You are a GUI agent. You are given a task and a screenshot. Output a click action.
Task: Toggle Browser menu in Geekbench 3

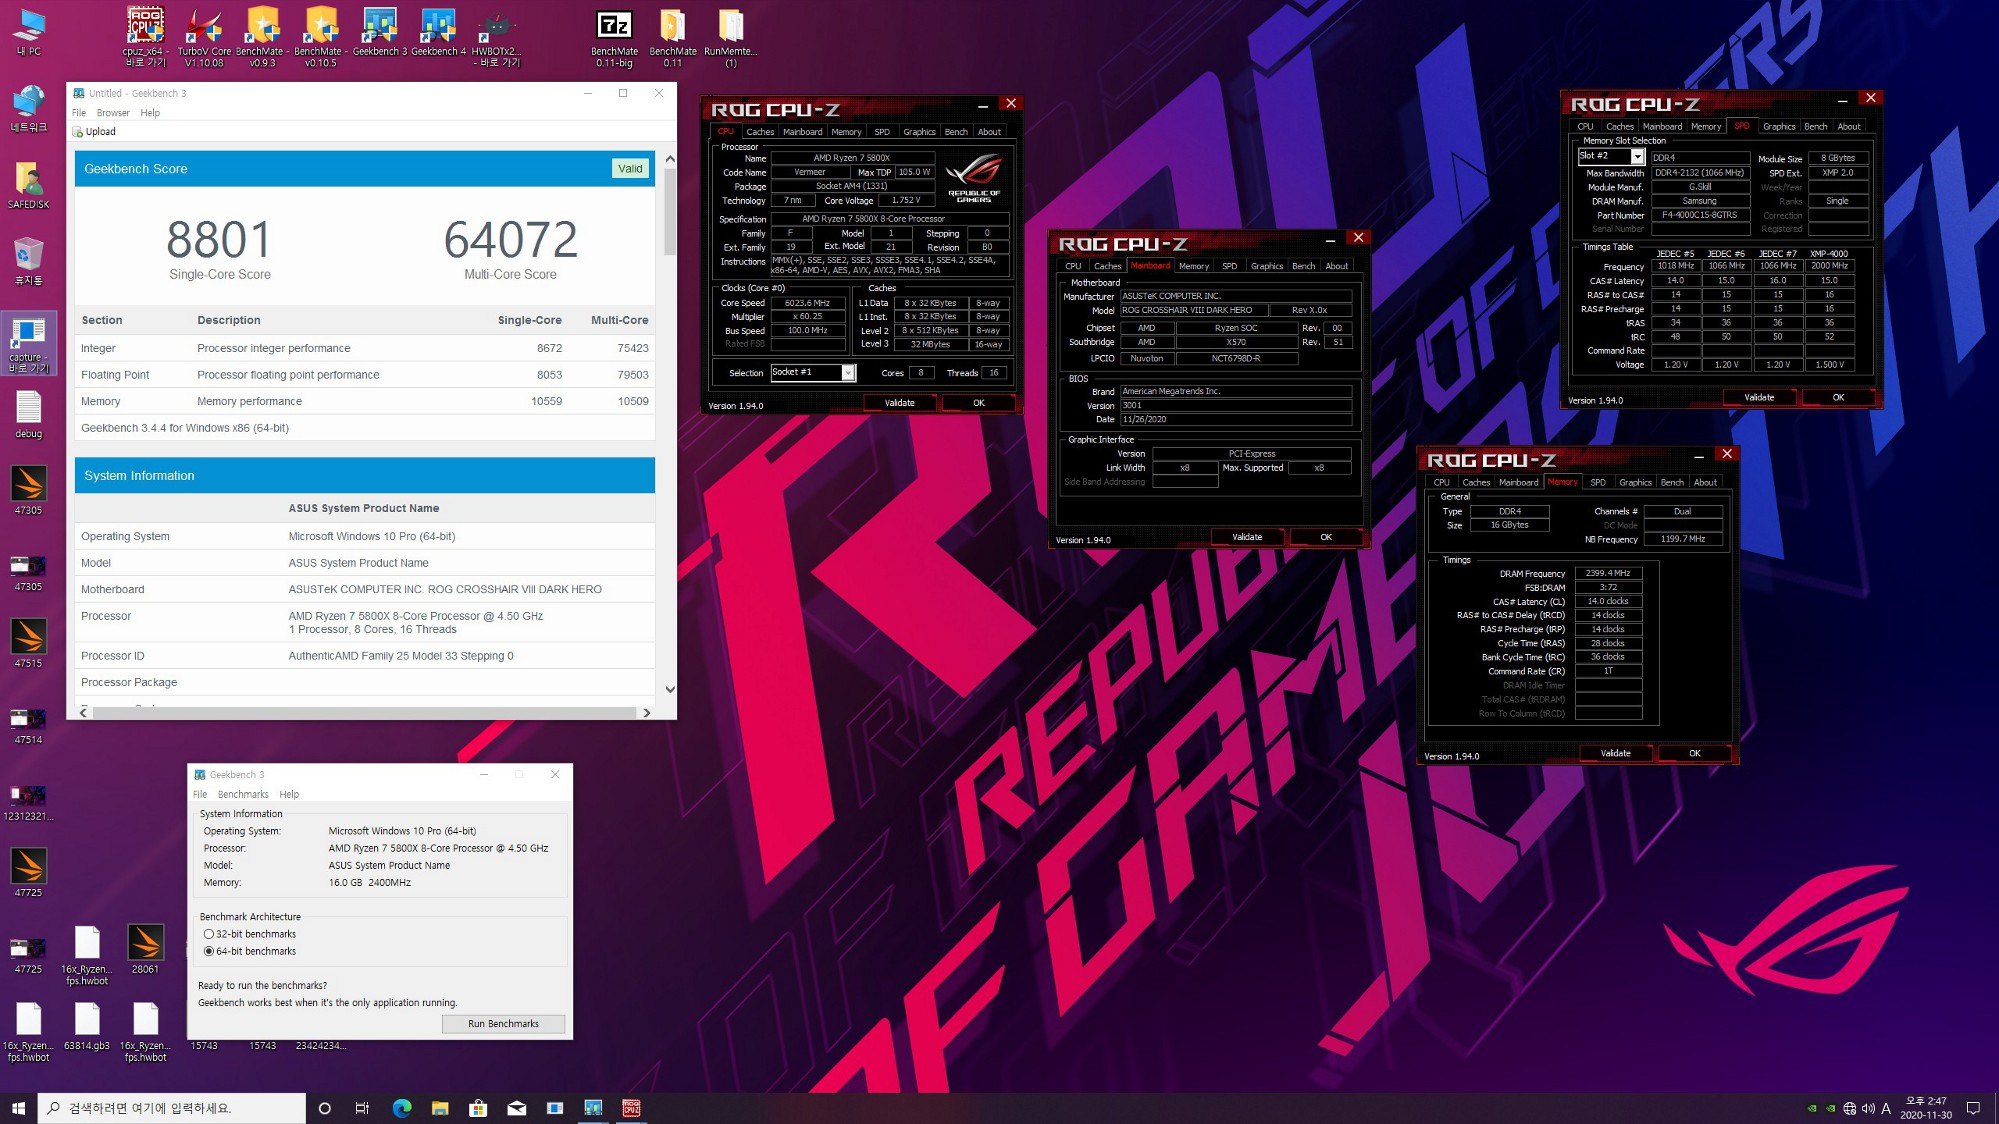coord(114,111)
